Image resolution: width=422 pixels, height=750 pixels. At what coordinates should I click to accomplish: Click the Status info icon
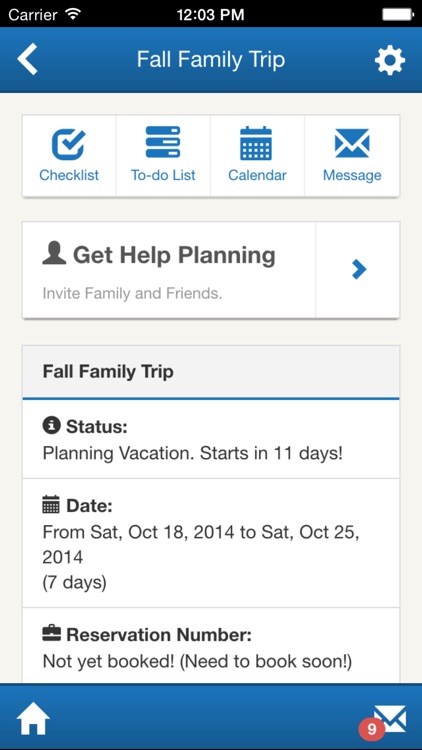51,425
